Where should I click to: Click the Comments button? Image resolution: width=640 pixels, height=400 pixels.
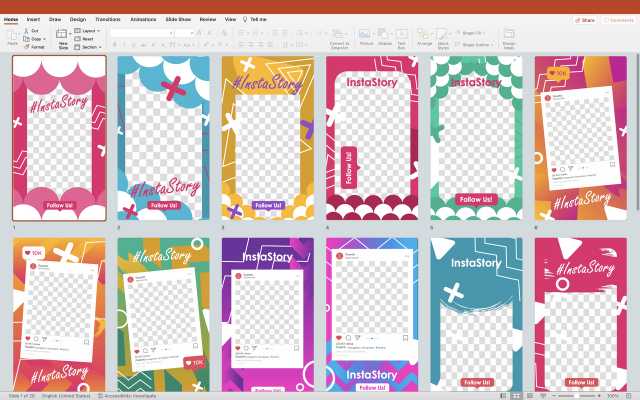(617, 19)
